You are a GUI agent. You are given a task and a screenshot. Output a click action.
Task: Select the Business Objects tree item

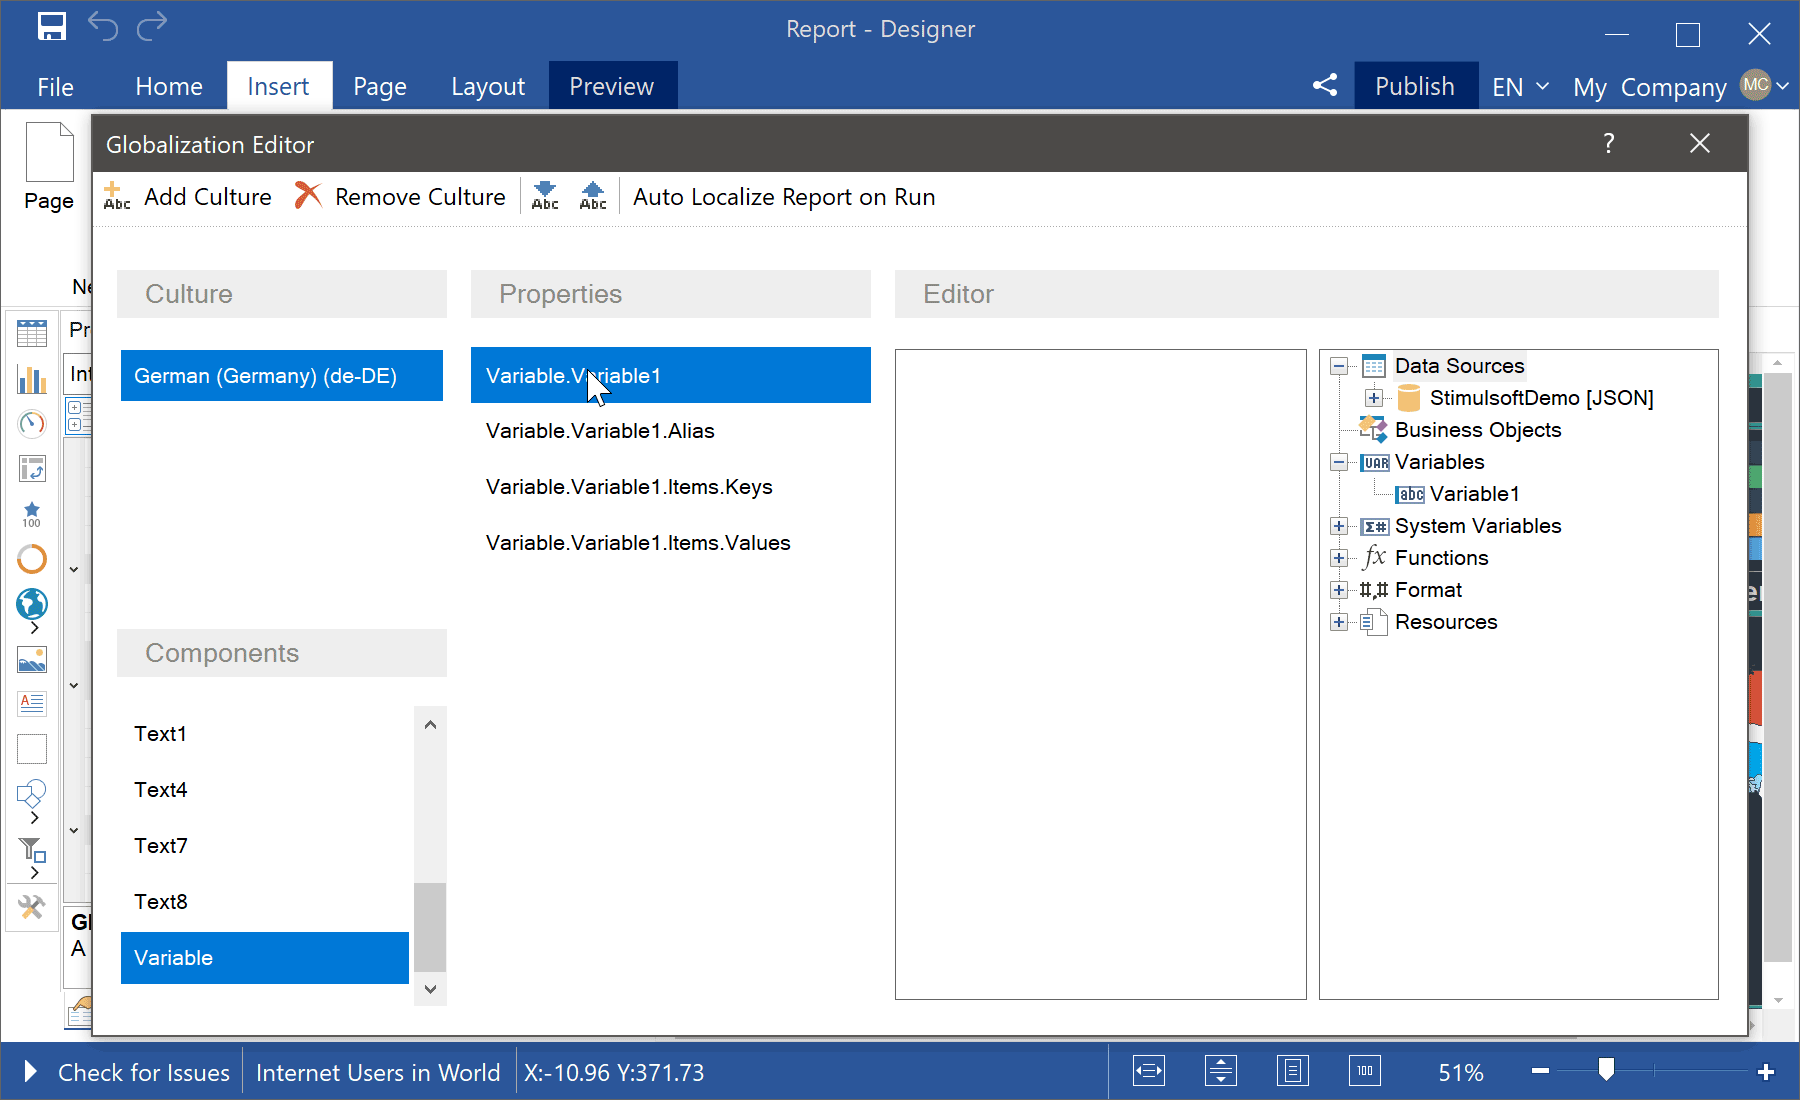pos(1477,430)
